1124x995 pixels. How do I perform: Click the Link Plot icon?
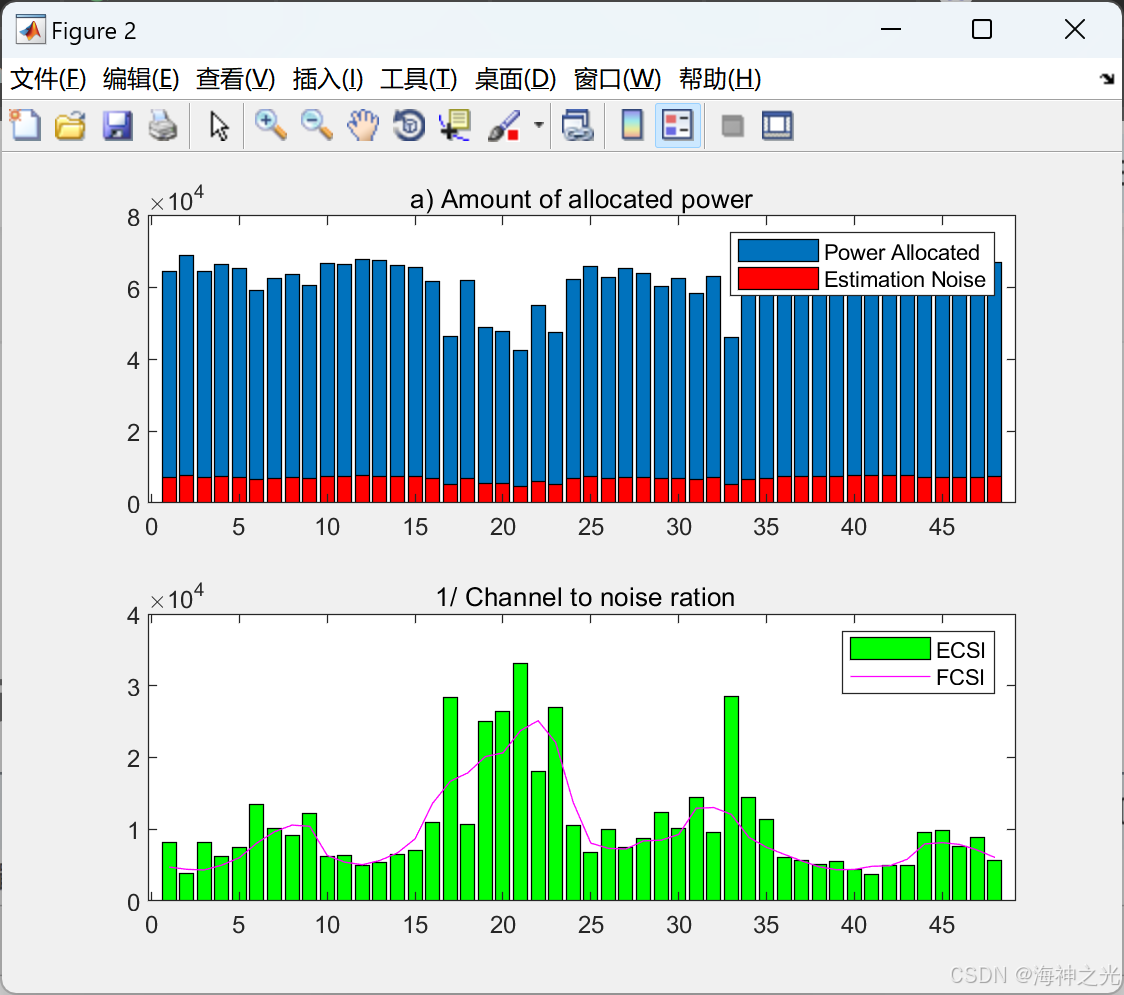pyautogui.click(x=578, y=125)
